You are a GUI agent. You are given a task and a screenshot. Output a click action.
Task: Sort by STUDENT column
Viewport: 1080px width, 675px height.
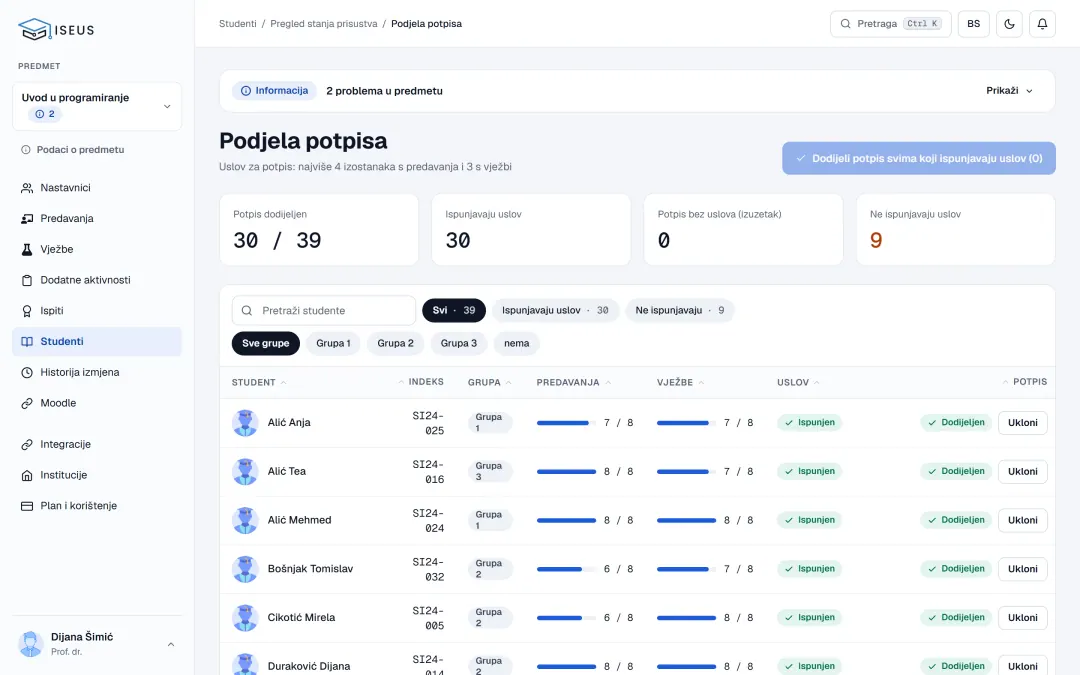tap(259, 382)
